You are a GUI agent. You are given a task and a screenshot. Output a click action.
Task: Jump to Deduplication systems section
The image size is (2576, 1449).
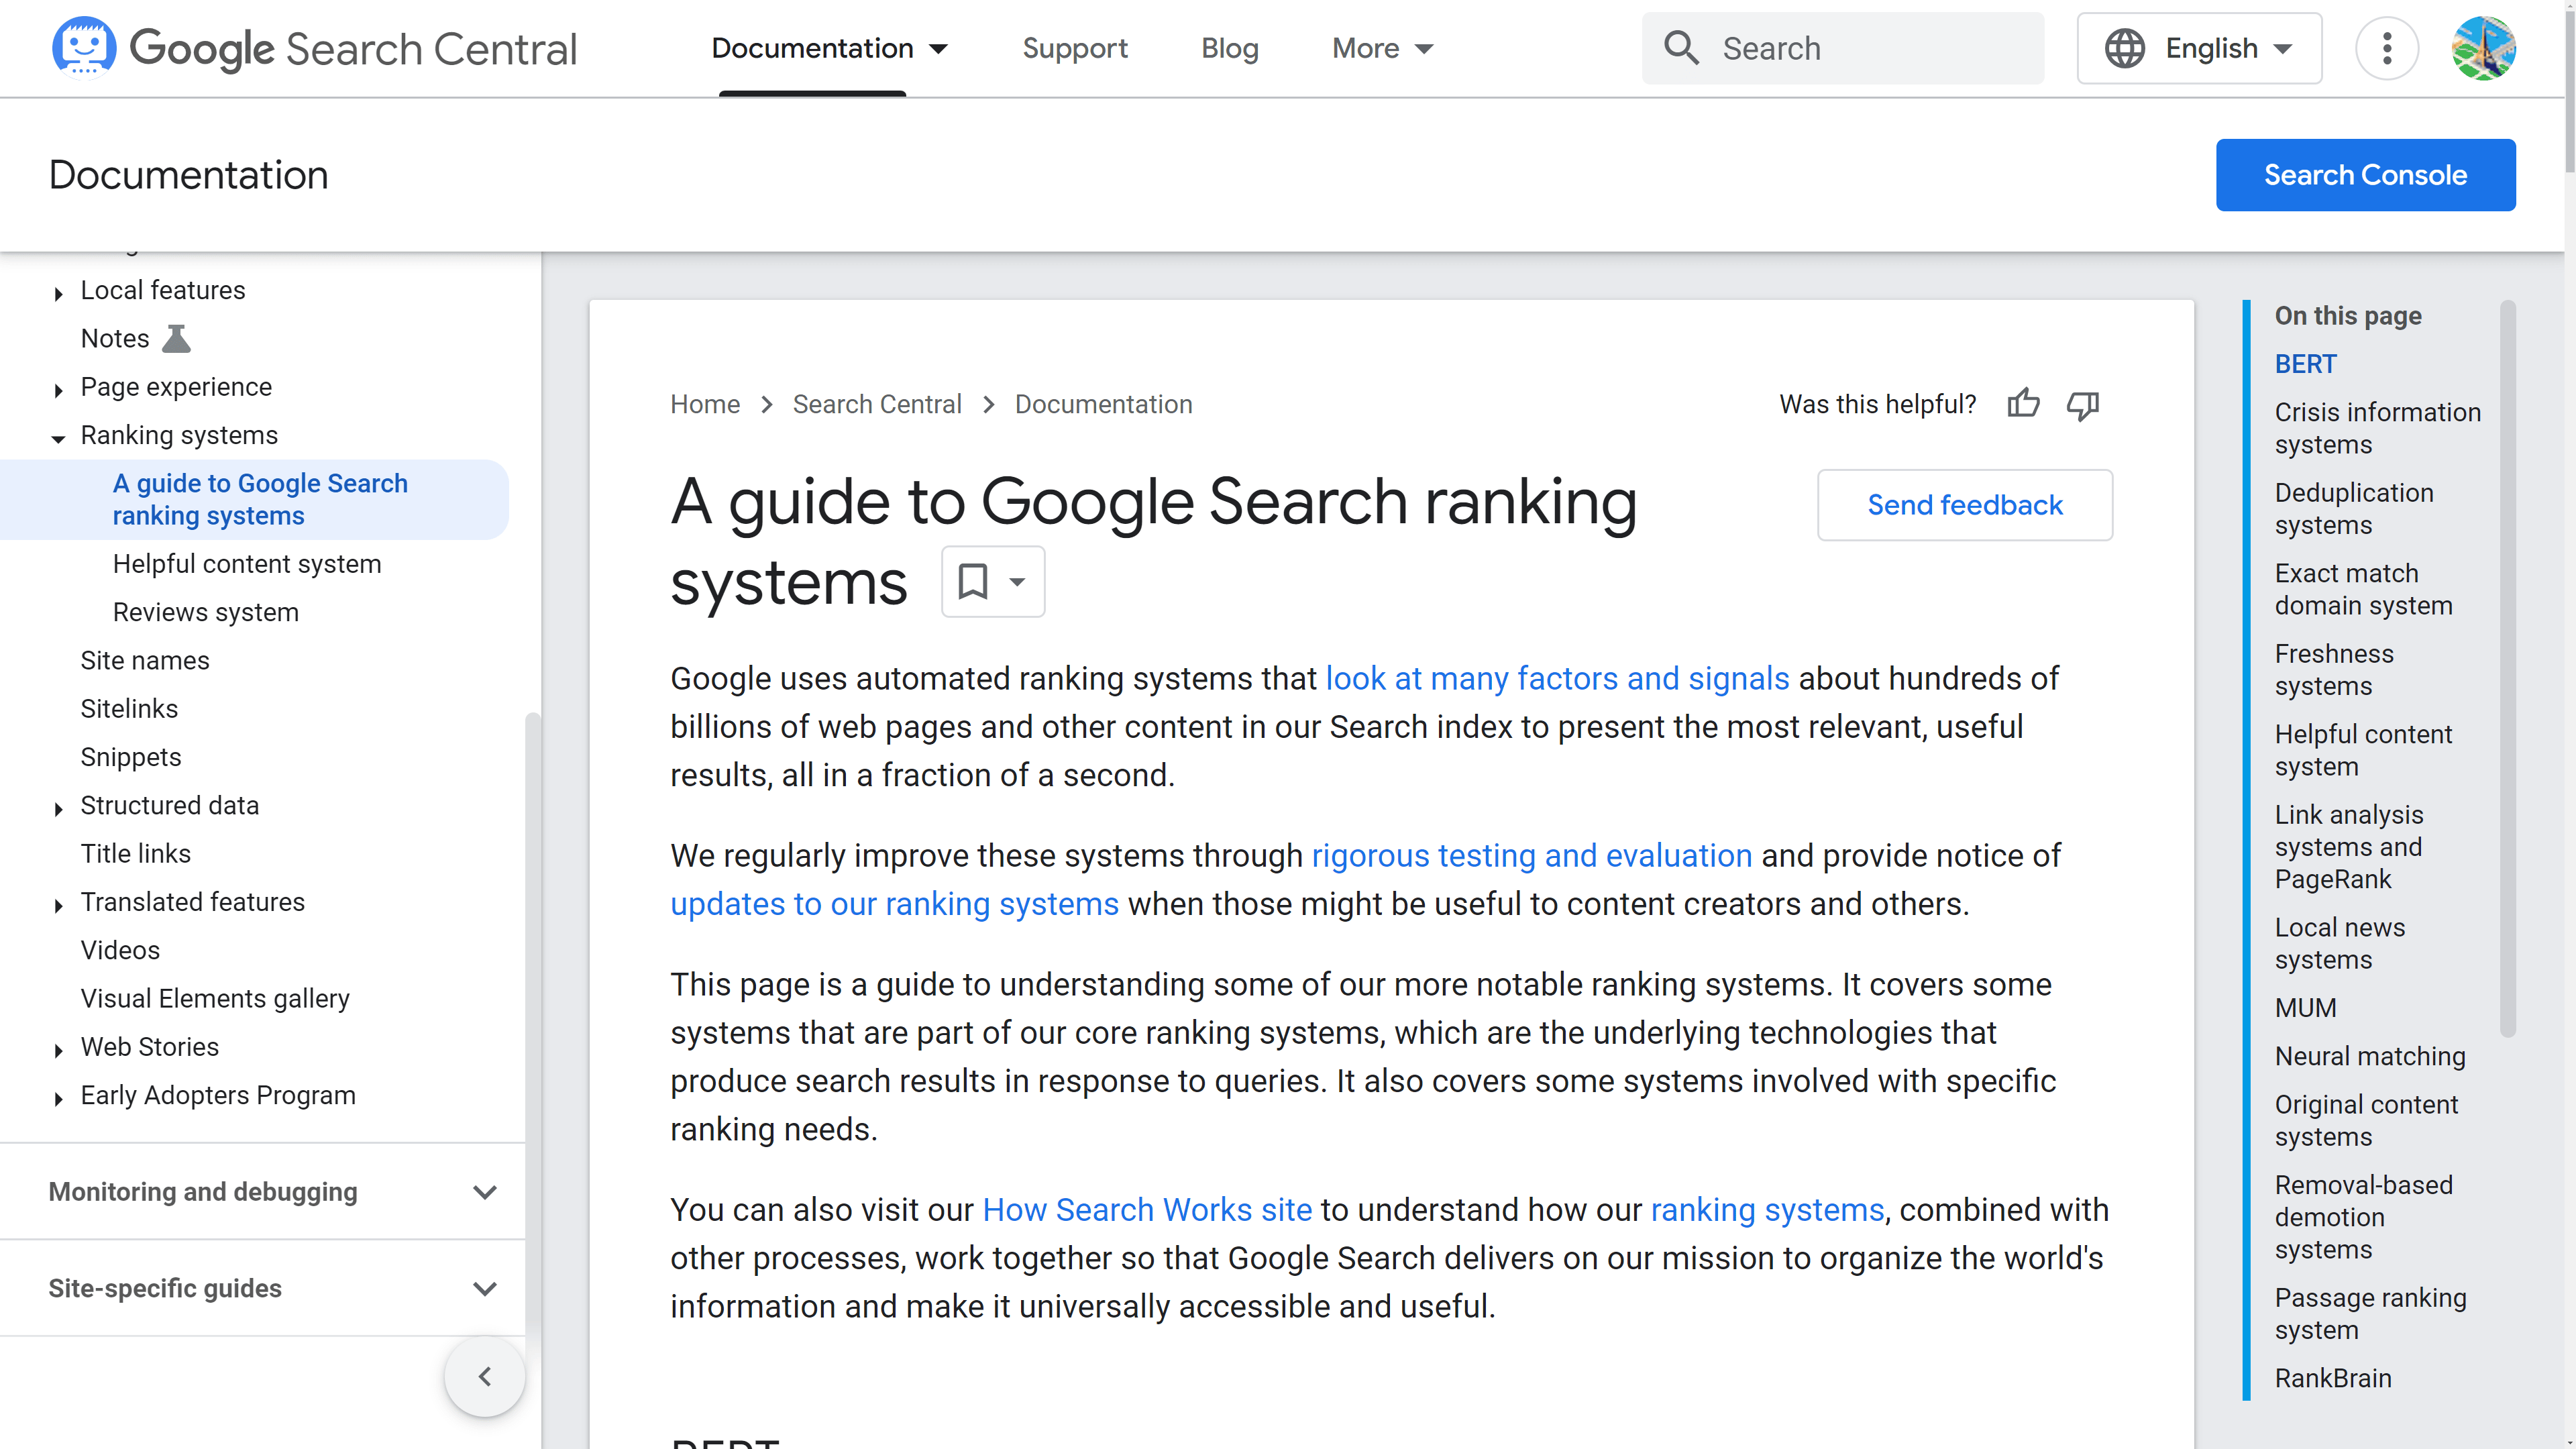pos(2354,508)
